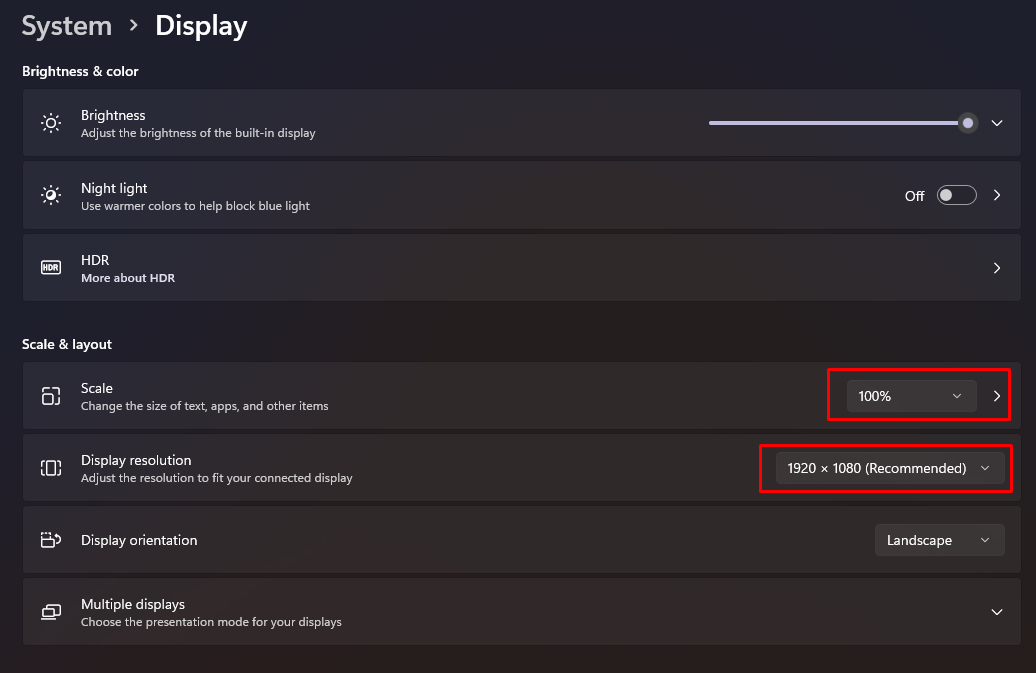The width and height of the screenshot is (1036, 673).
Task: Click the Scale icon beside Scale setting
Action: [x=51, y=395]
